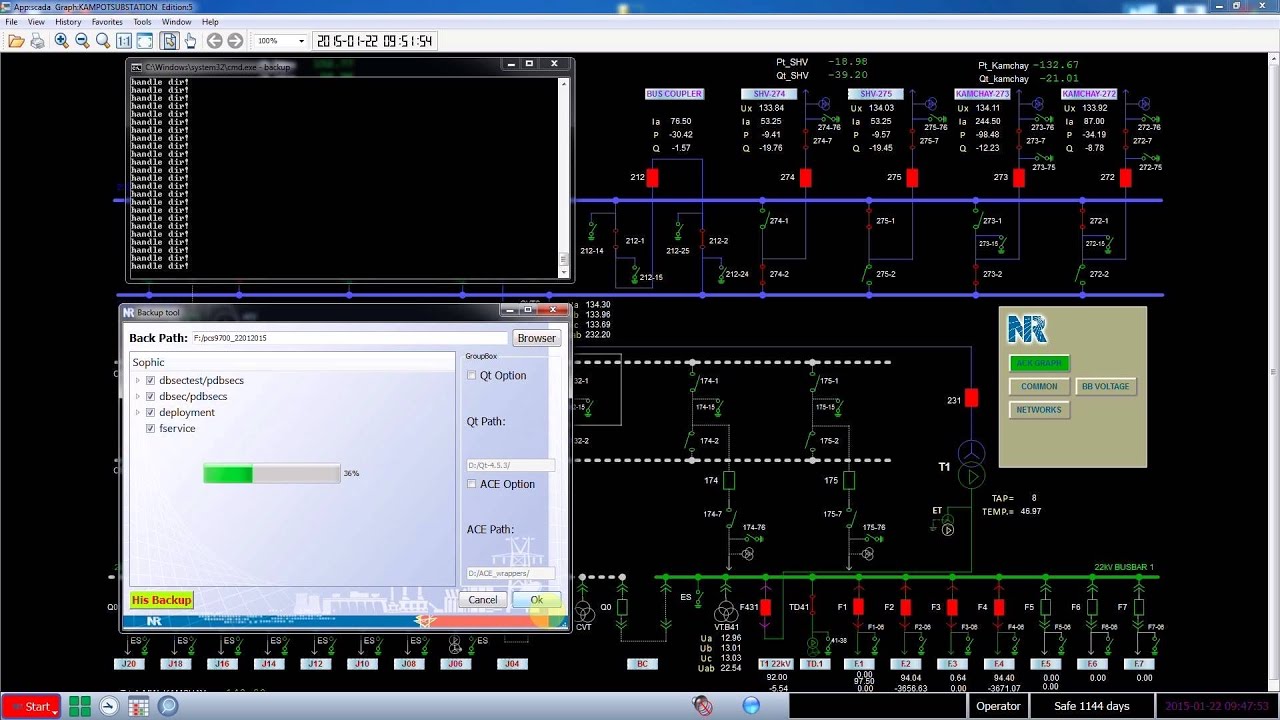Uncheck the fservice checkbox
This screenshot has height=720, width=1280.
coord(151,428)
